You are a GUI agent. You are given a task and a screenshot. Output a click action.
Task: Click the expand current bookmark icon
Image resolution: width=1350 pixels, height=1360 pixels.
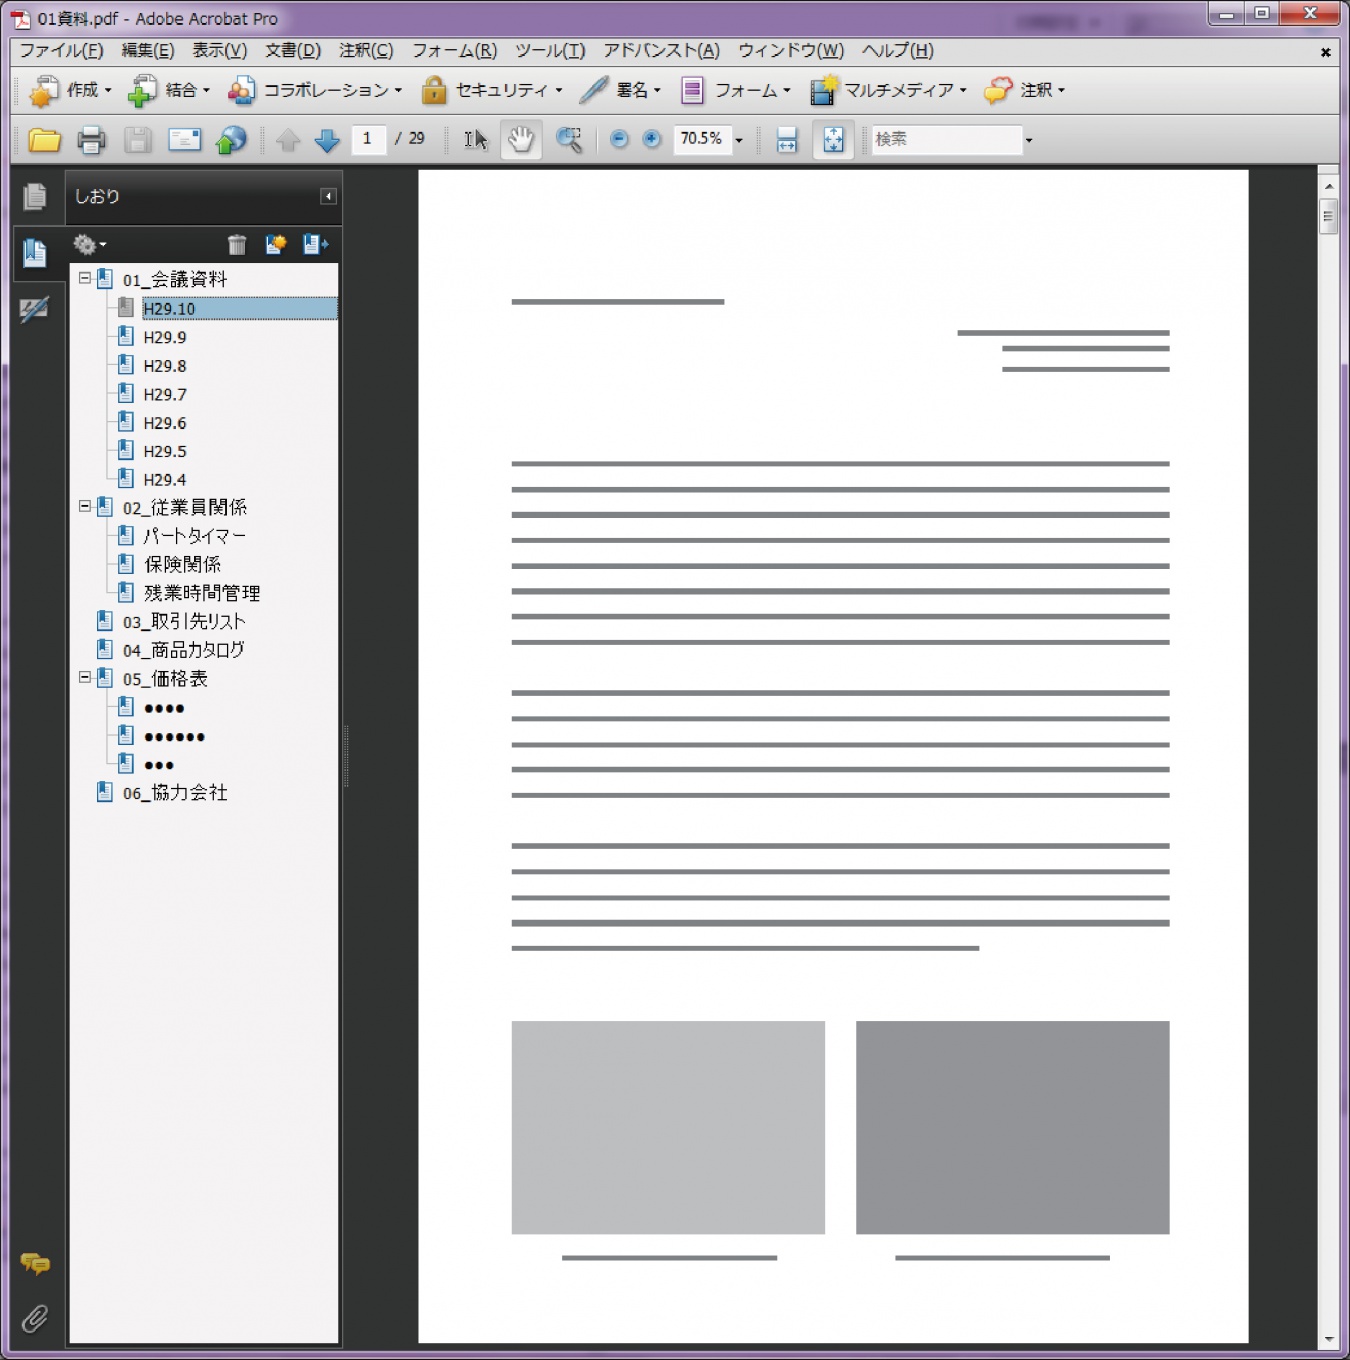315,244
